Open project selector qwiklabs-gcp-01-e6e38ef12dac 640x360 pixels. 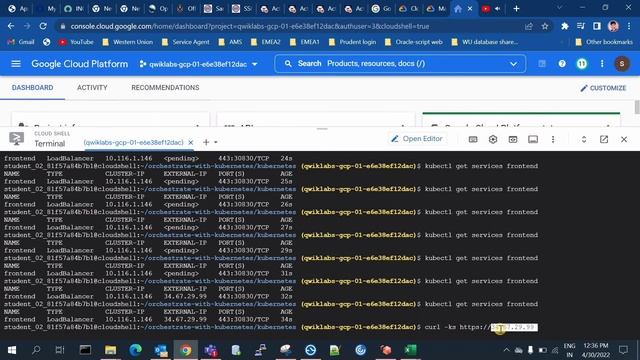pyautogui.click(x=199, y=64)
